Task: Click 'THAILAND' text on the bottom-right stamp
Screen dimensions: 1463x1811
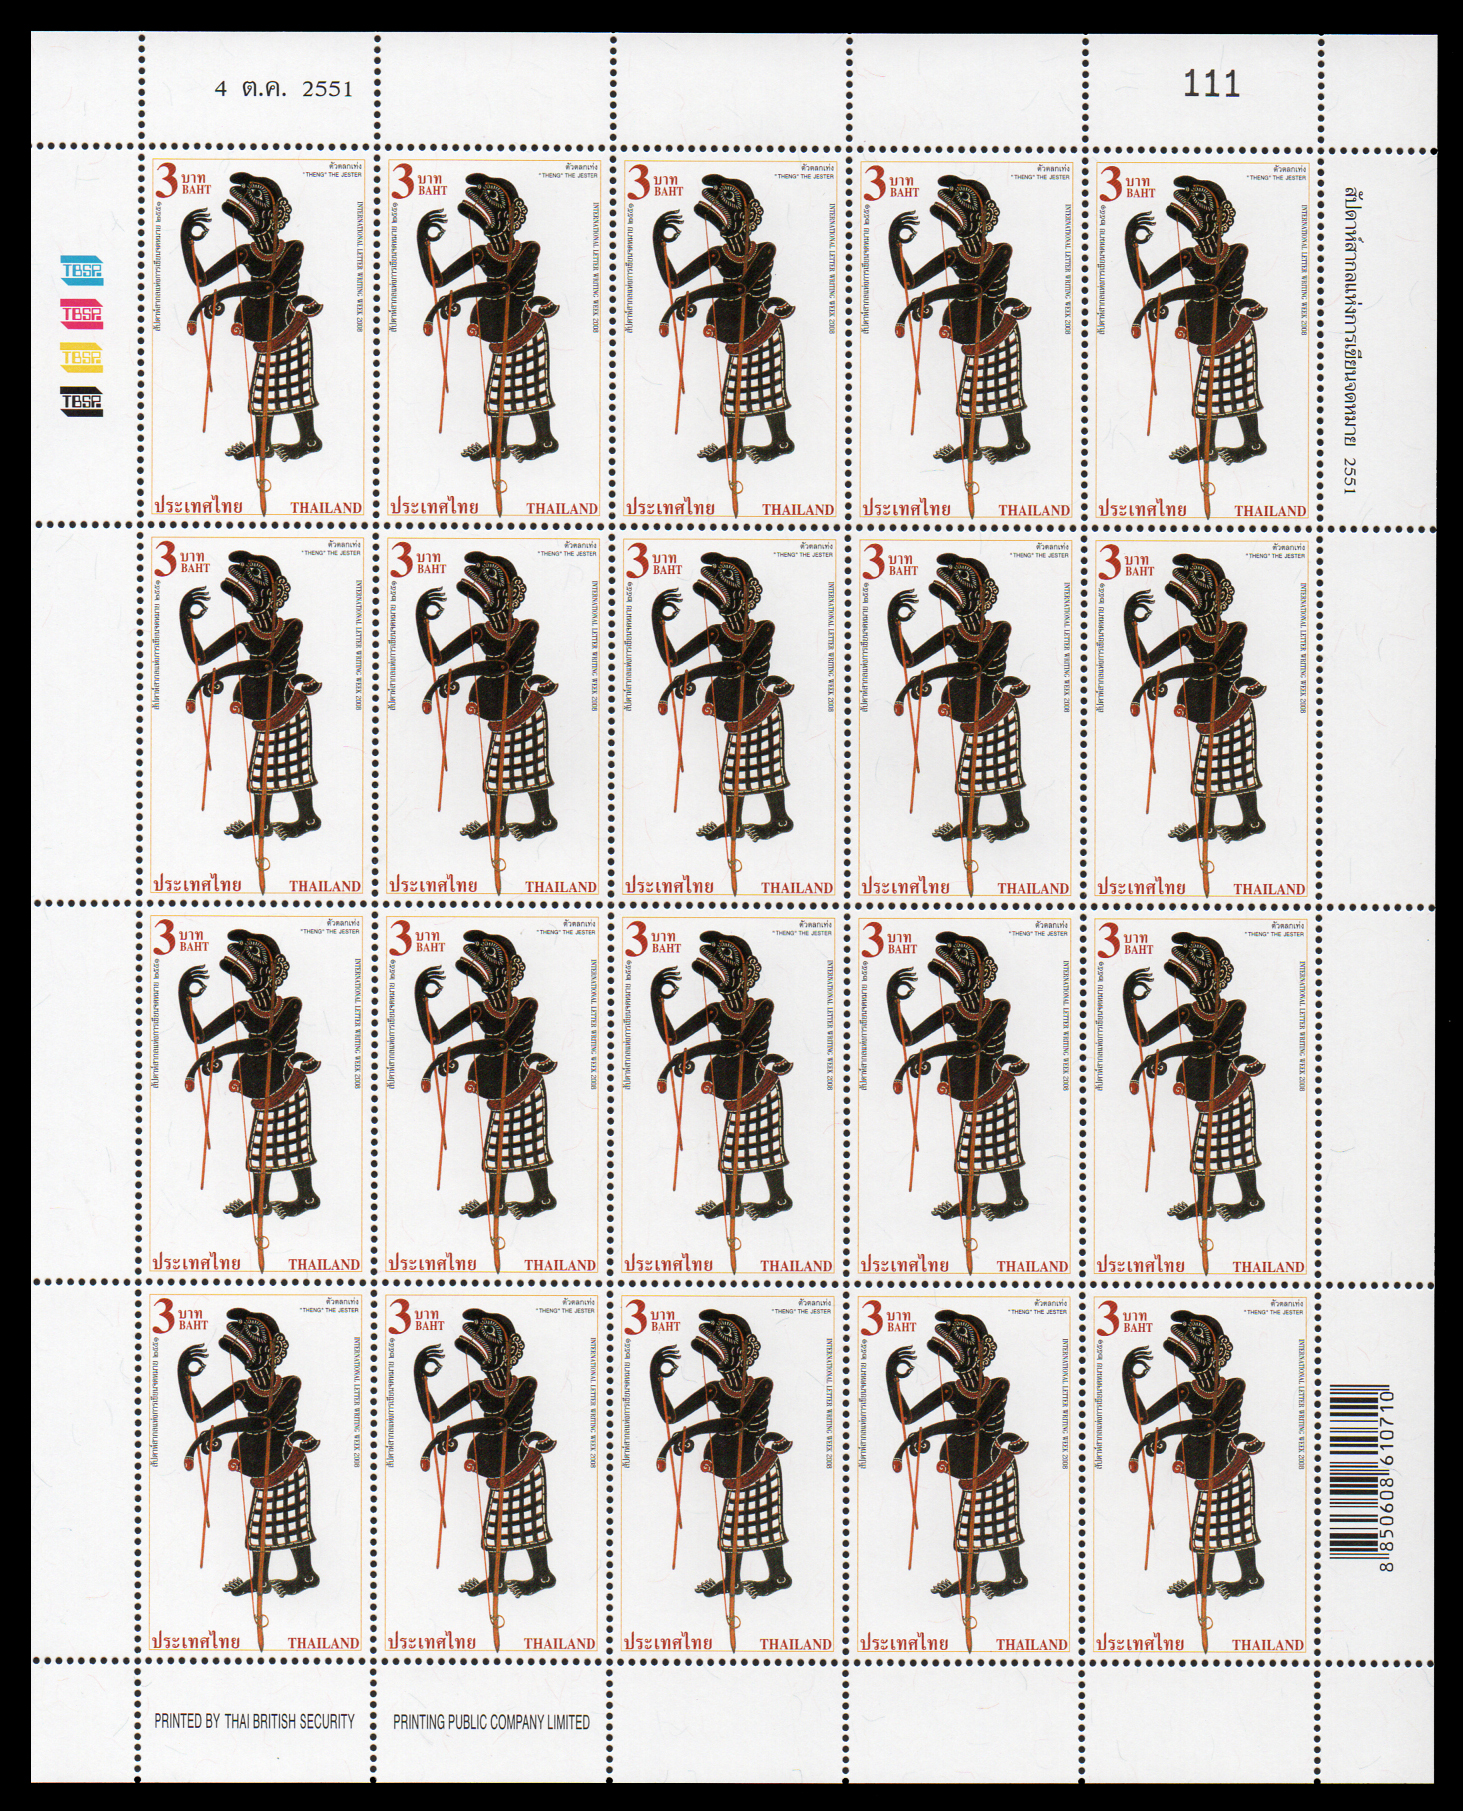Action: pos(1267,1644)
